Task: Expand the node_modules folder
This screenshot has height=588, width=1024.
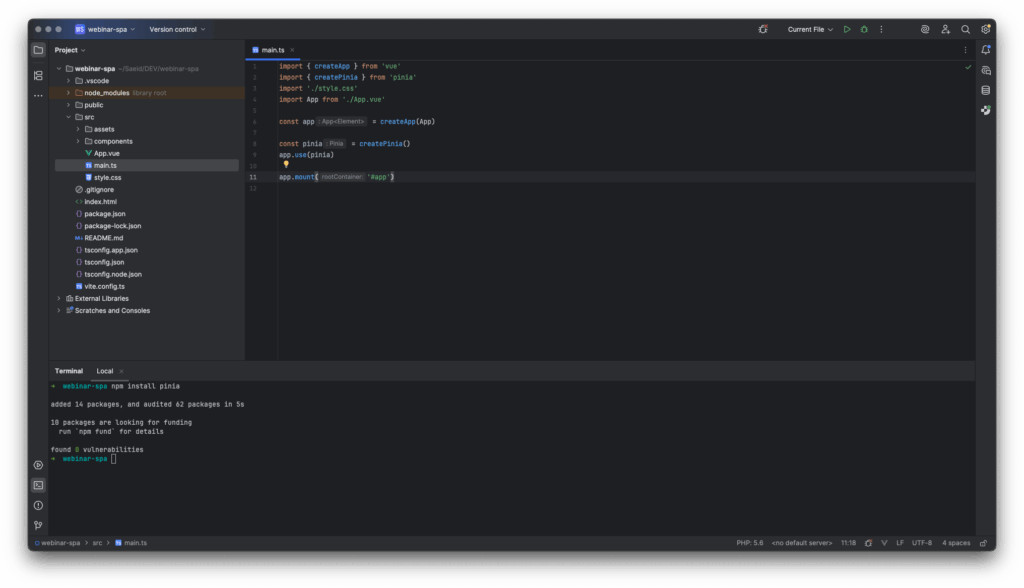Action: click(x=68, y=93)
